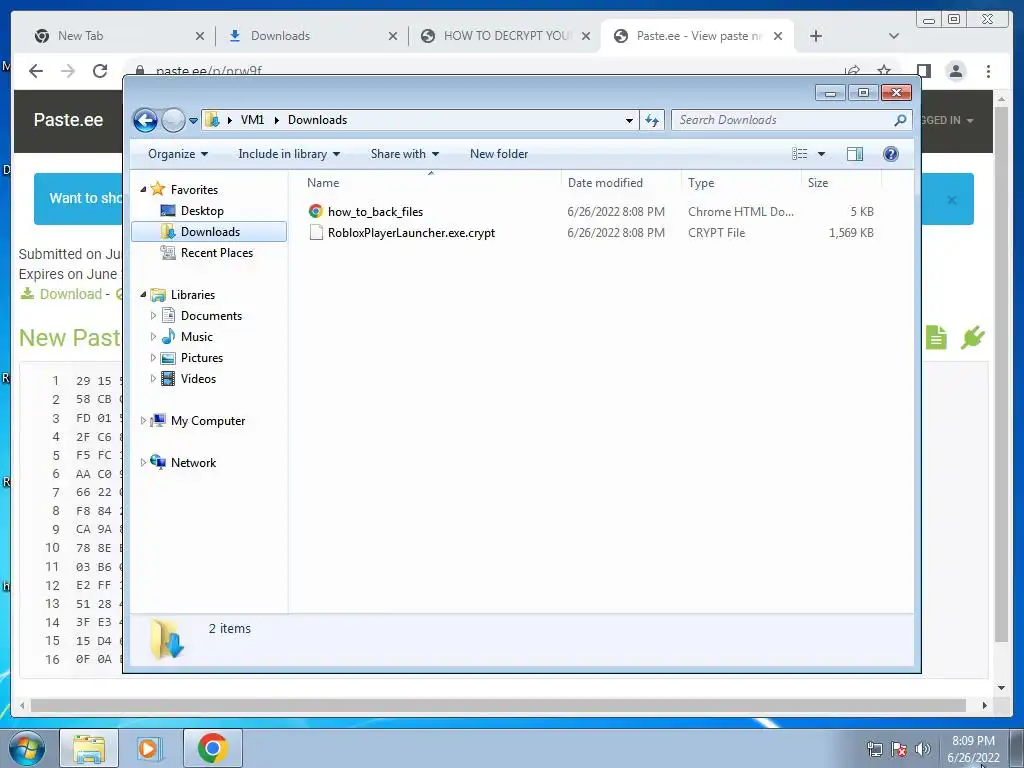Open Chrome profile avatar icon
This screenshot has height=768, width=1024.
[956, 71]
